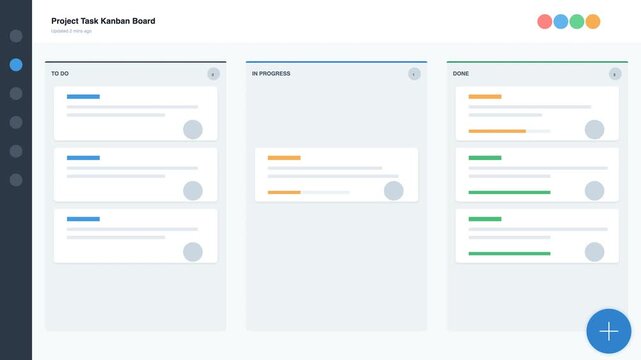Click green progress bar on second DONE card
641x360 pixels.
tap(509, 192)
